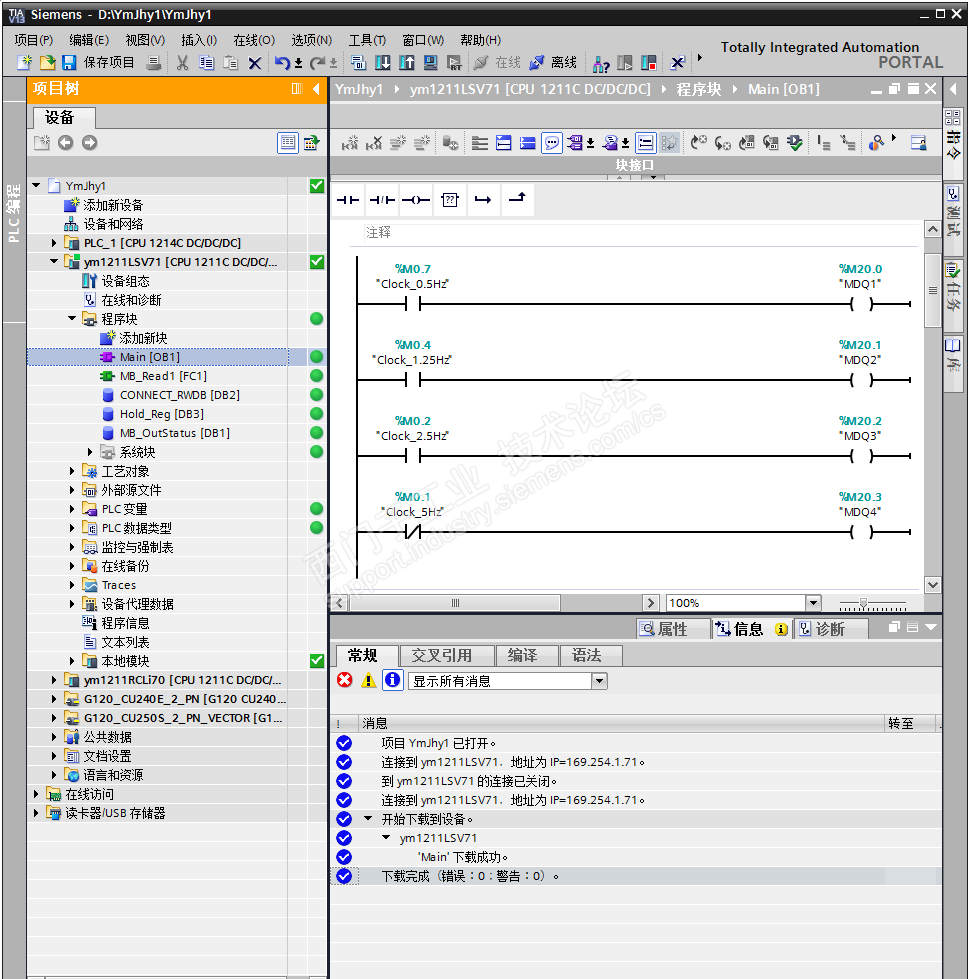Toggle error messages filter icon

pos(345,680)
